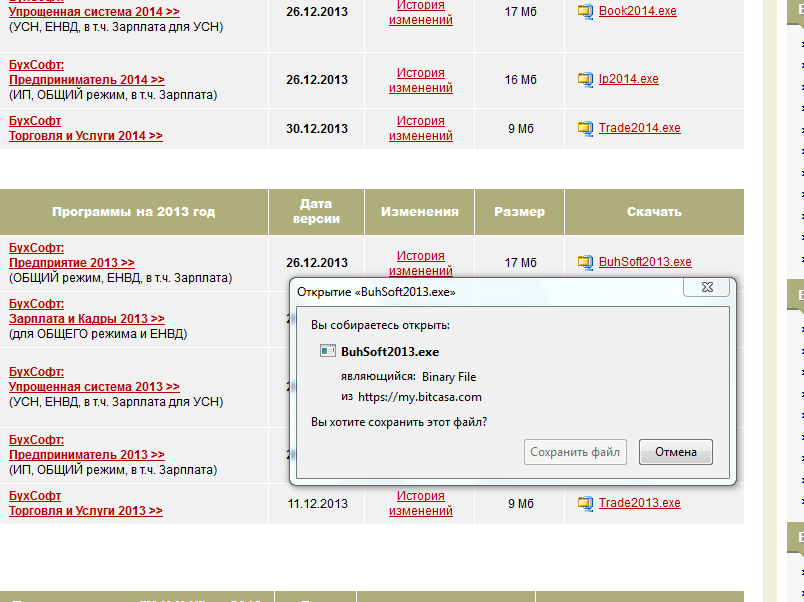The image size is (804, 602).
Task: Download BuhSoft2013.exe from the table
Action: click(x=645, y=262)
